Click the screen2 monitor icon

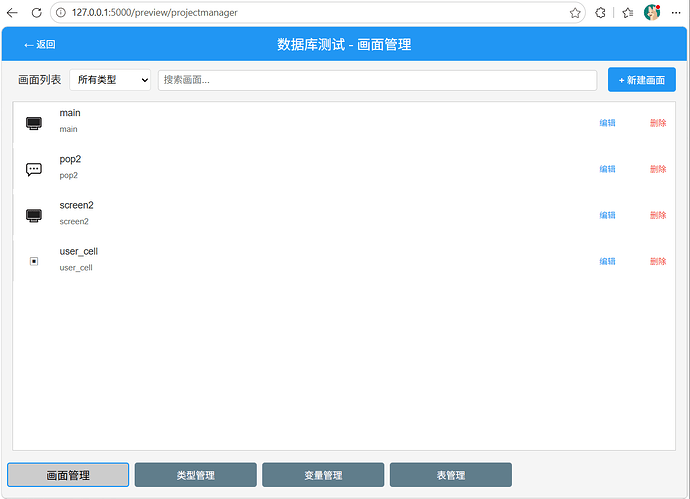[34, 216]
